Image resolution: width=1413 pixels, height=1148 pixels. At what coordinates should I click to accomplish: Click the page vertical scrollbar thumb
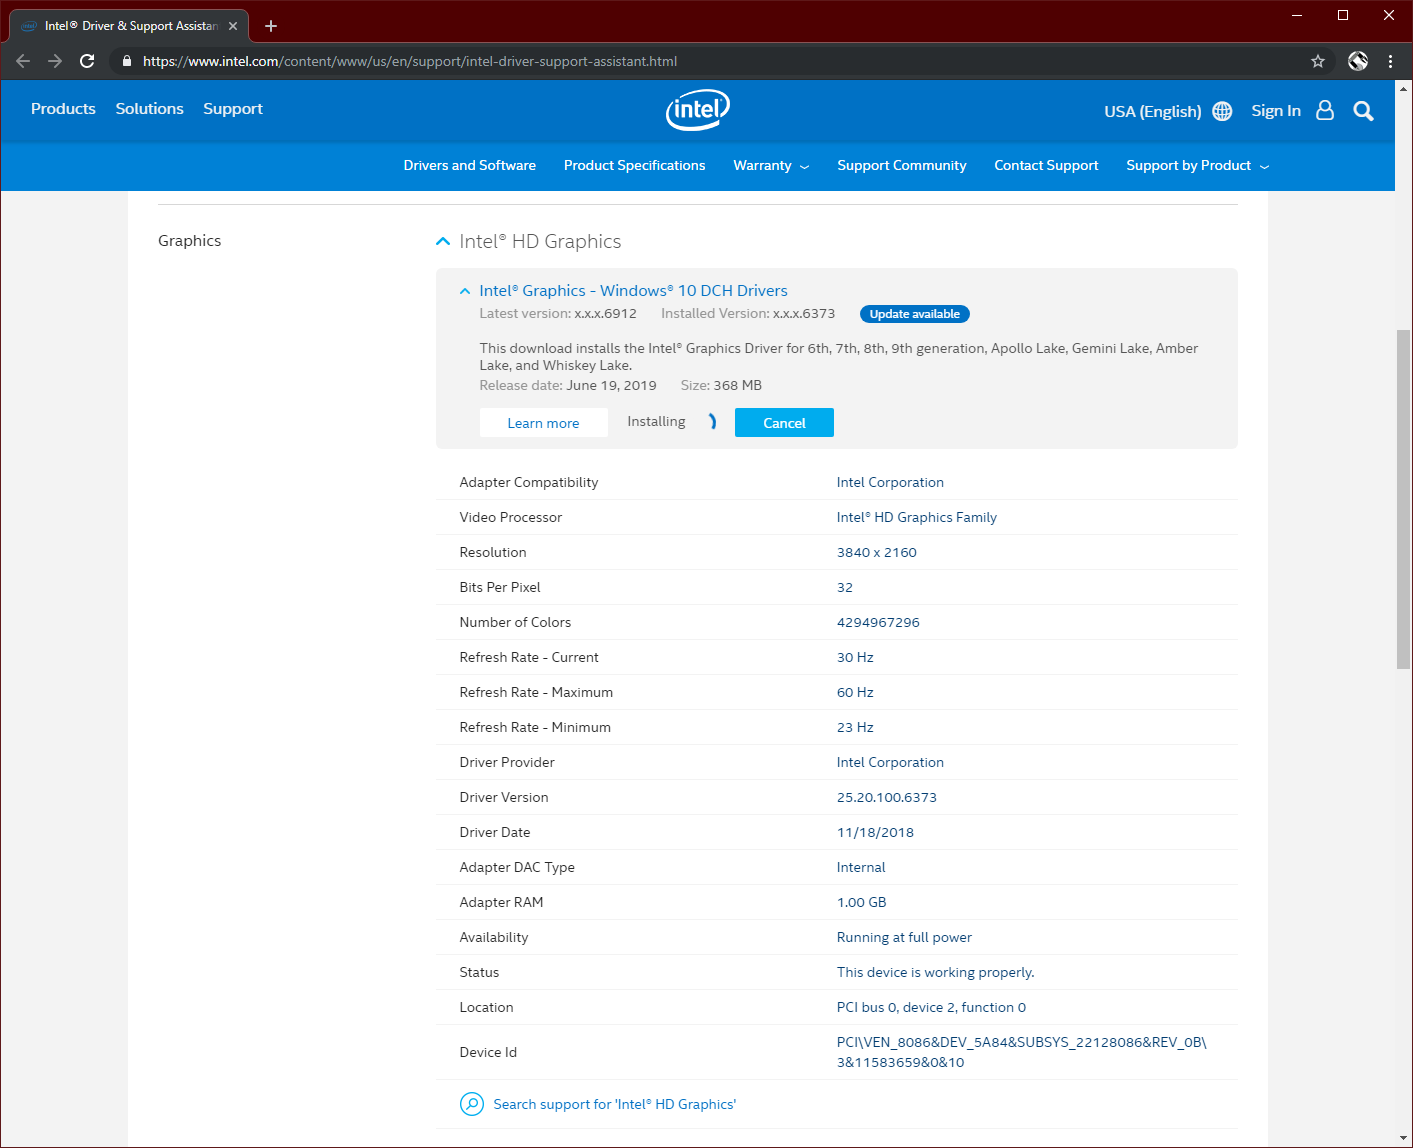click(1403, 500)
